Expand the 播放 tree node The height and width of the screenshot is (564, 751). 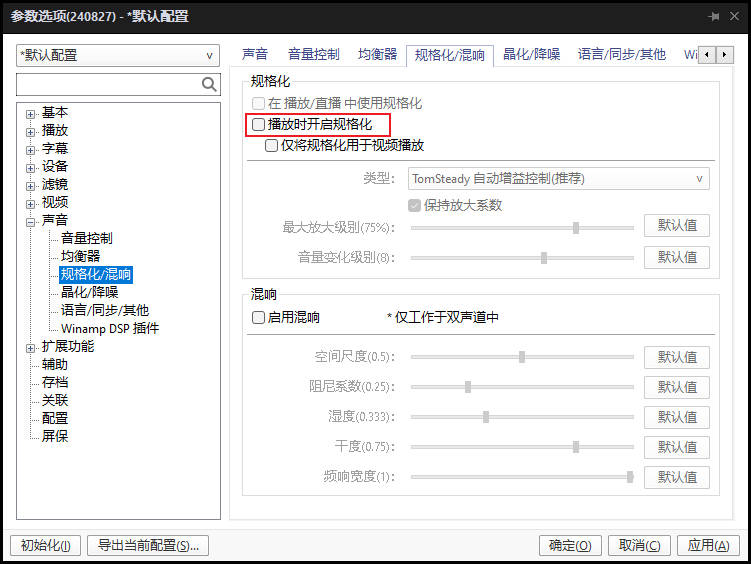tap(31, 132)
